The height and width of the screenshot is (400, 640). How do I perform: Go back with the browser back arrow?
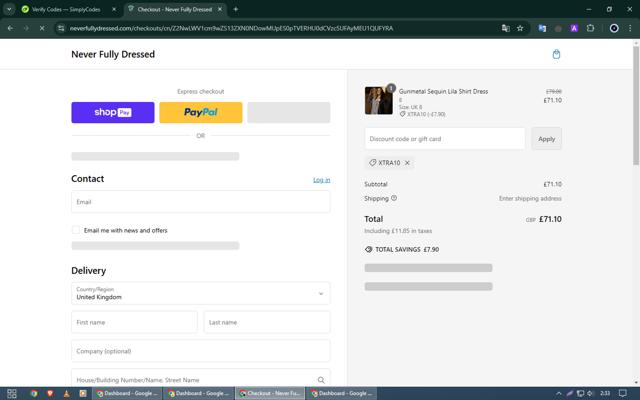[x=10, y=28]
